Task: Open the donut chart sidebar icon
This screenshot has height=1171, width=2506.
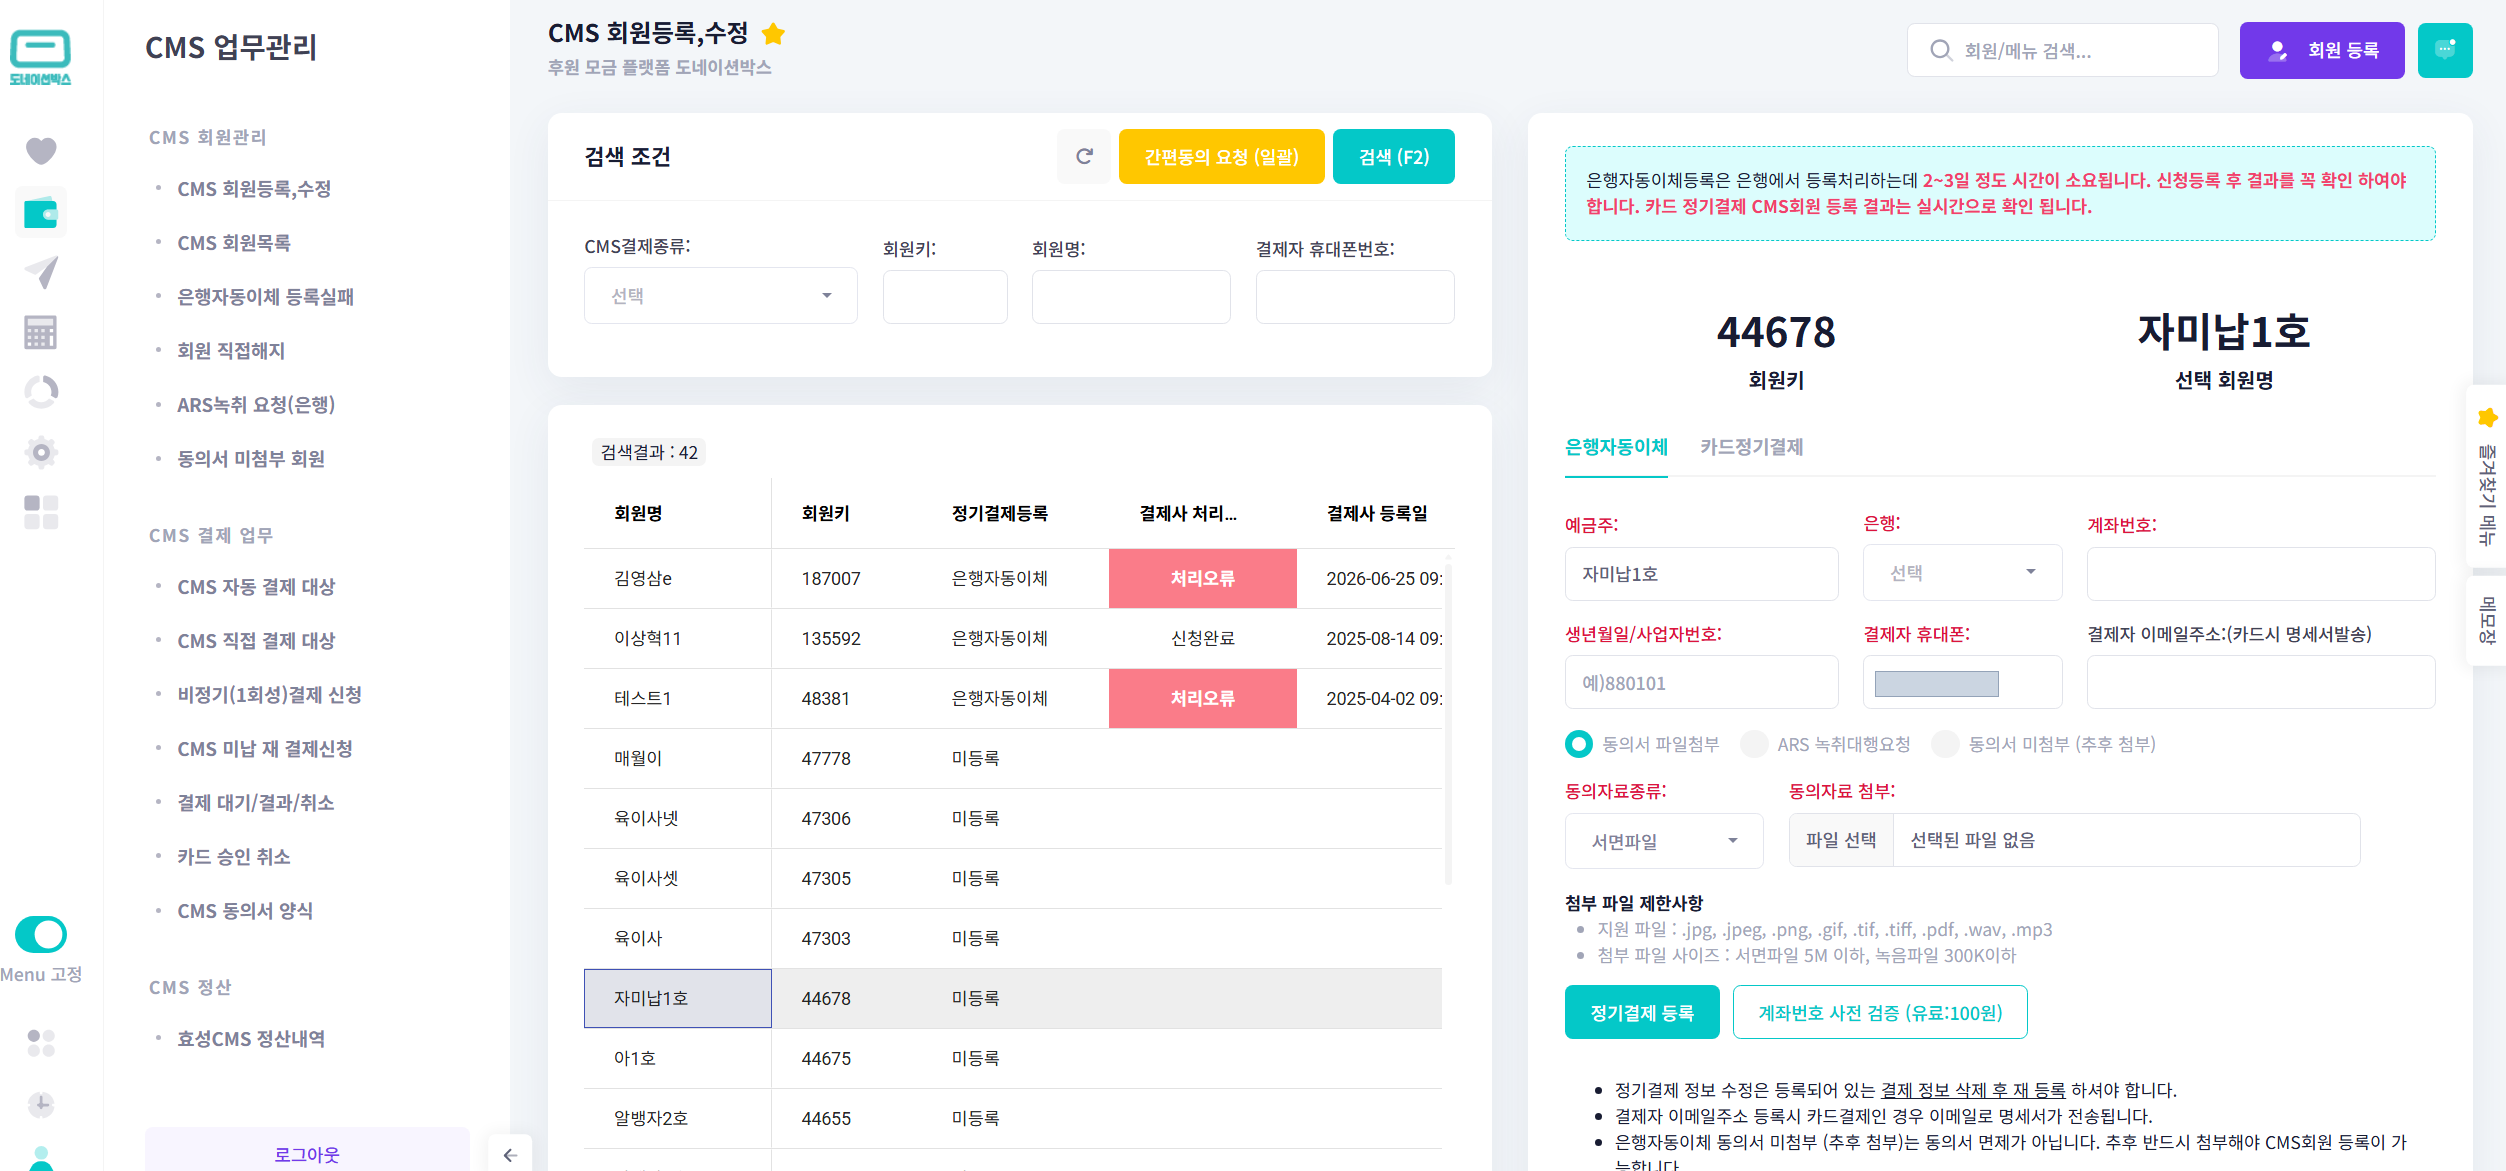Action: 41,392
